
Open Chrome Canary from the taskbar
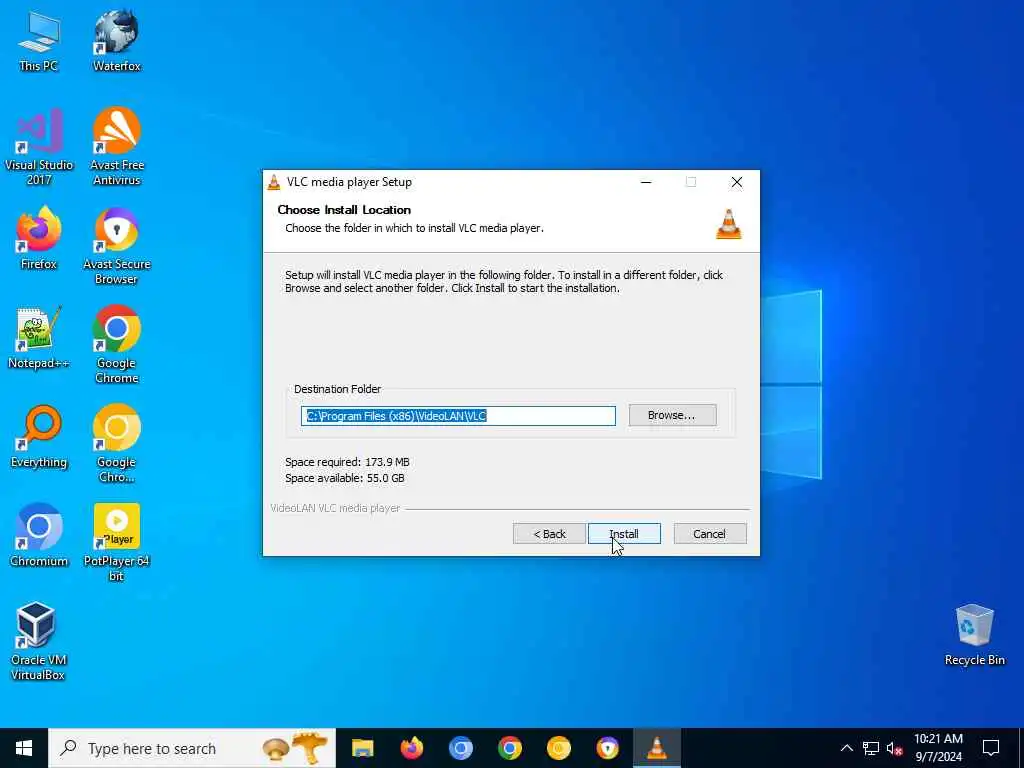point(558,748)
